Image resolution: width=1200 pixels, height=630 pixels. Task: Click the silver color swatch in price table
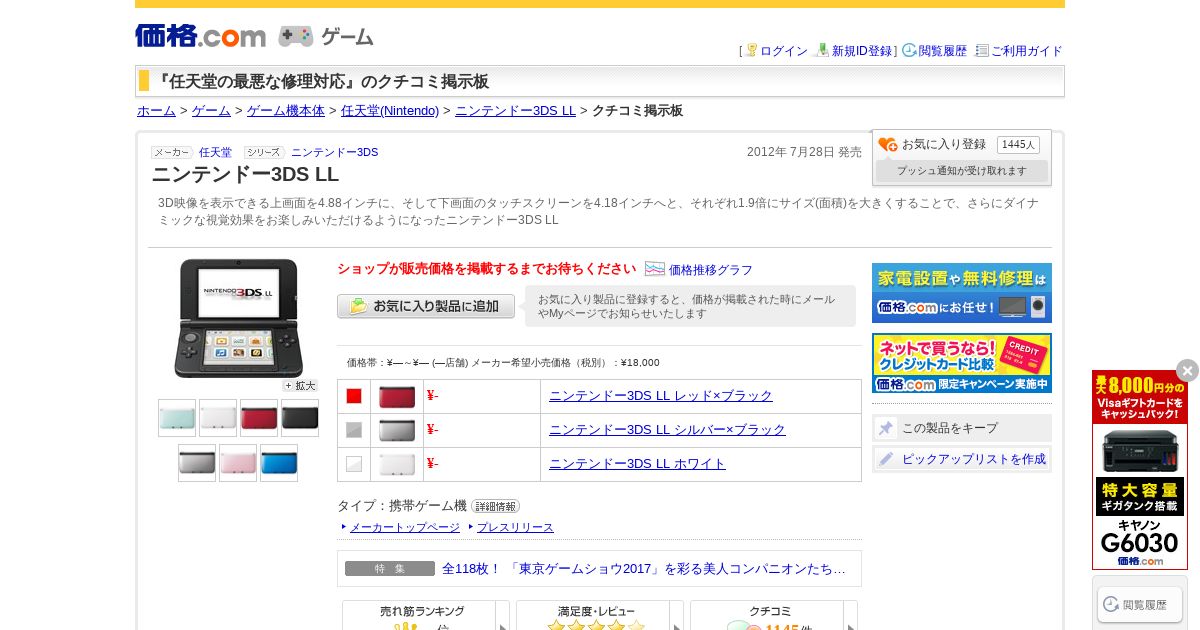[354, 430]
